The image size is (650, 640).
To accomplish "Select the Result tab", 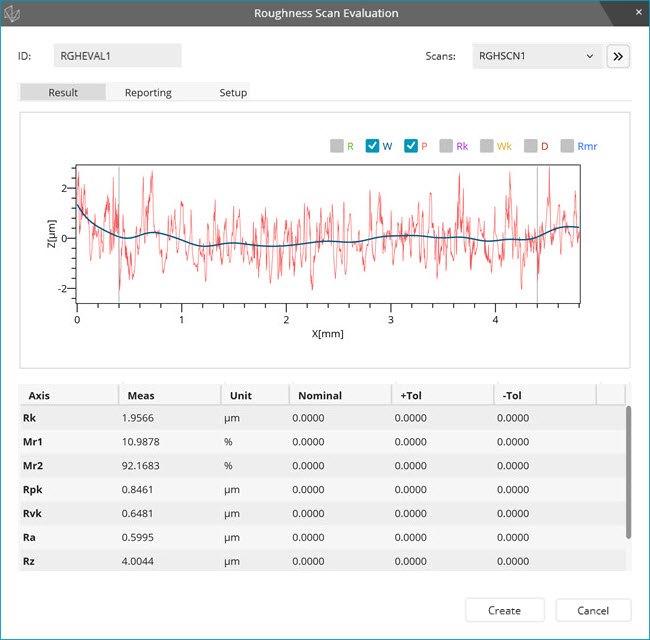I will 63,92.
